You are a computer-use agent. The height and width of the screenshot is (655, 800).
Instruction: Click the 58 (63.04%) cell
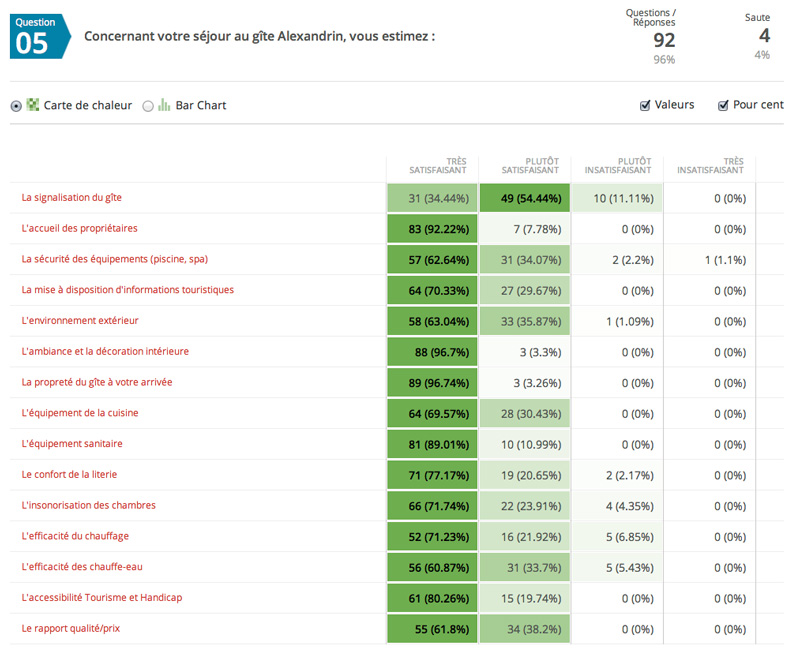(432, 321)
